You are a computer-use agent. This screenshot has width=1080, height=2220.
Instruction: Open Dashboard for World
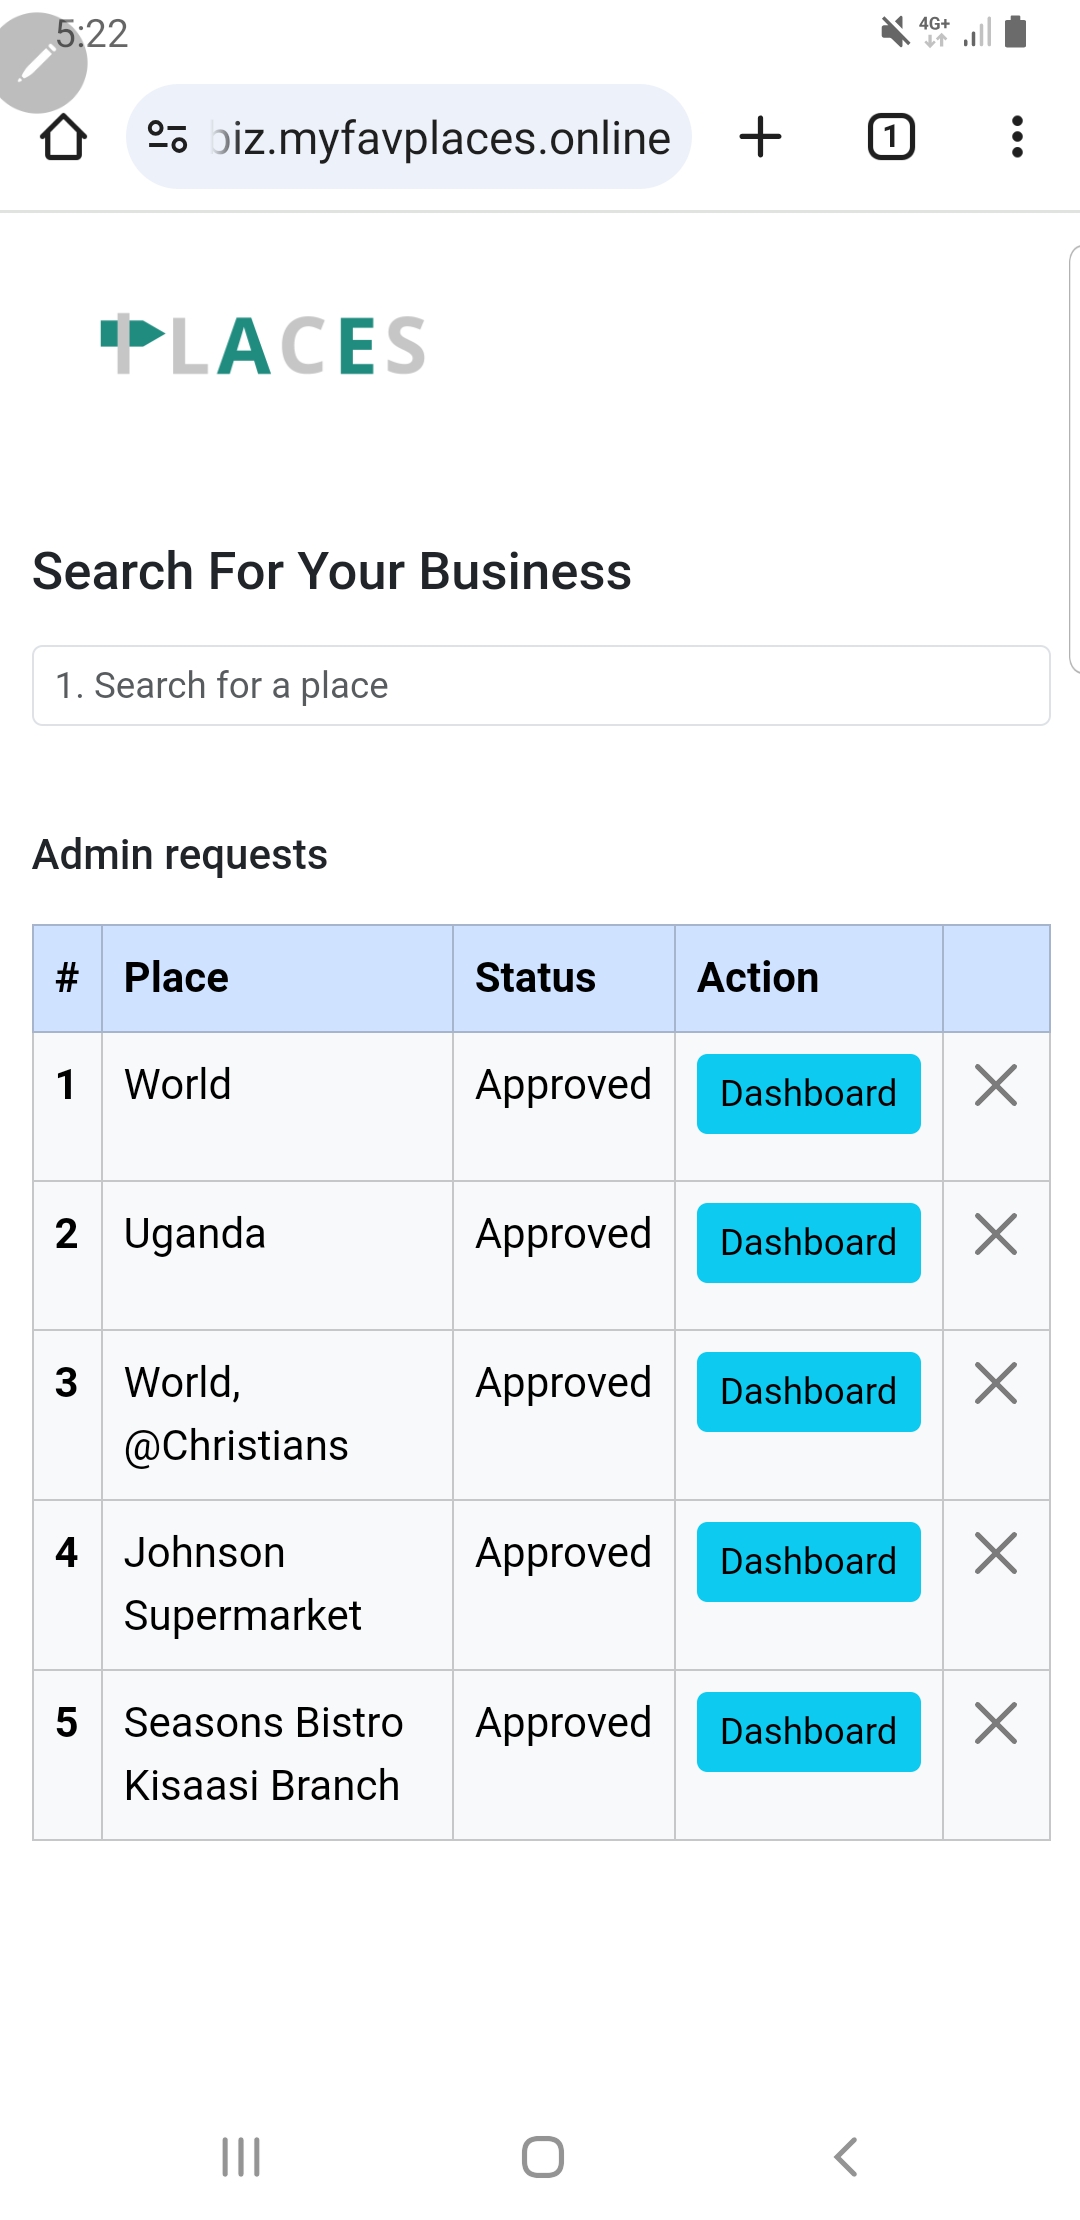[808, 1094]
